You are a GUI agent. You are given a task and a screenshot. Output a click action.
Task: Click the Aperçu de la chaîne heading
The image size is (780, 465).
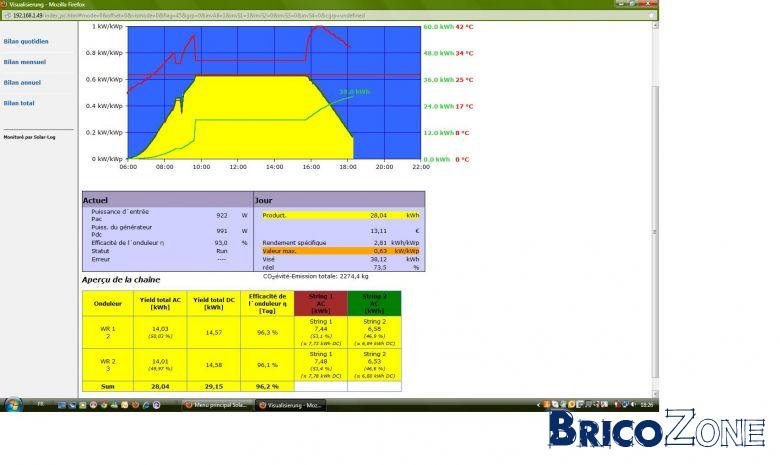pyautogui.click(x=121, y=280)
